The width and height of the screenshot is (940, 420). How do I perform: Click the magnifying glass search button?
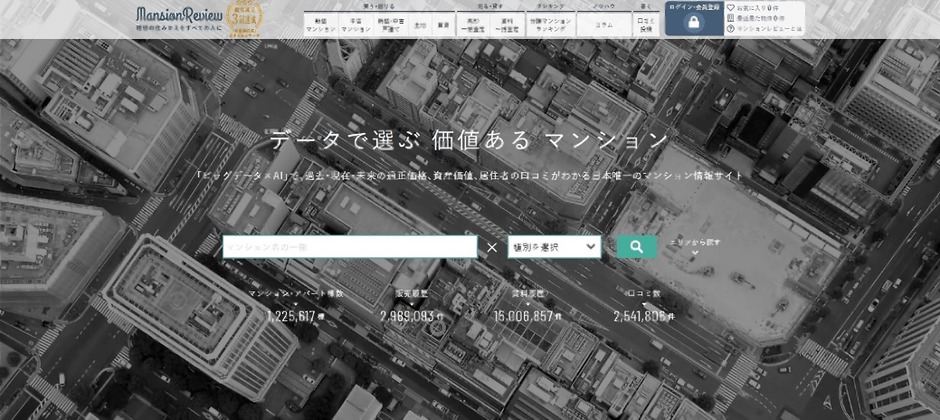tap(636, 247)
